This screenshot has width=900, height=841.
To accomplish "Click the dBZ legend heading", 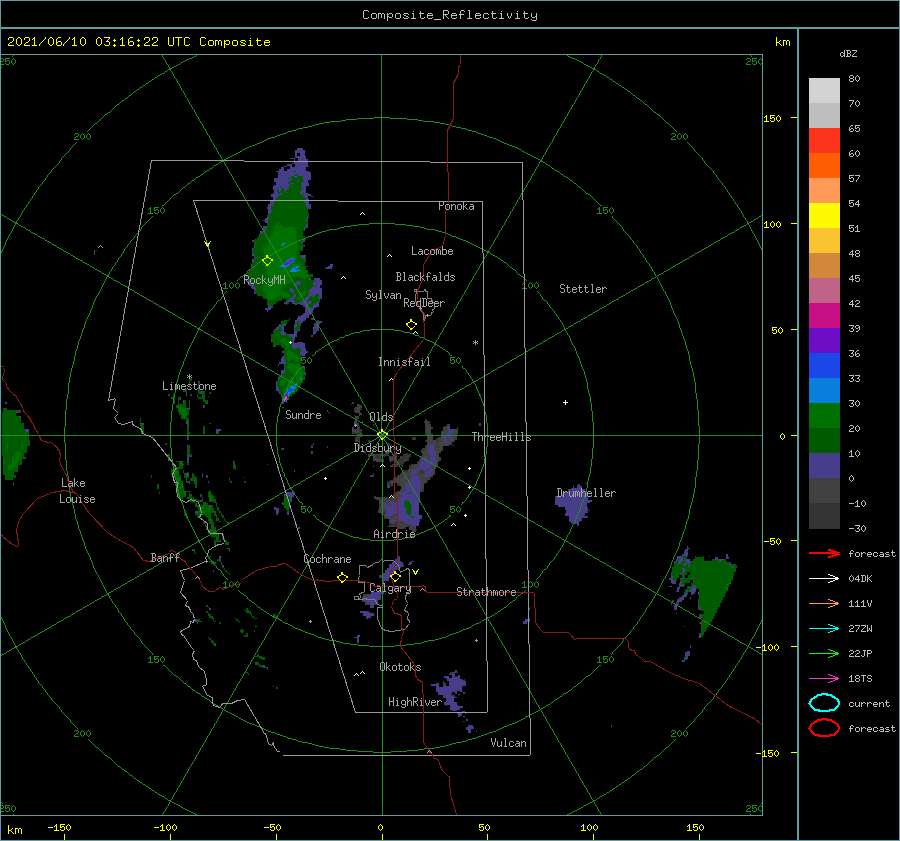I will (848, 53).
